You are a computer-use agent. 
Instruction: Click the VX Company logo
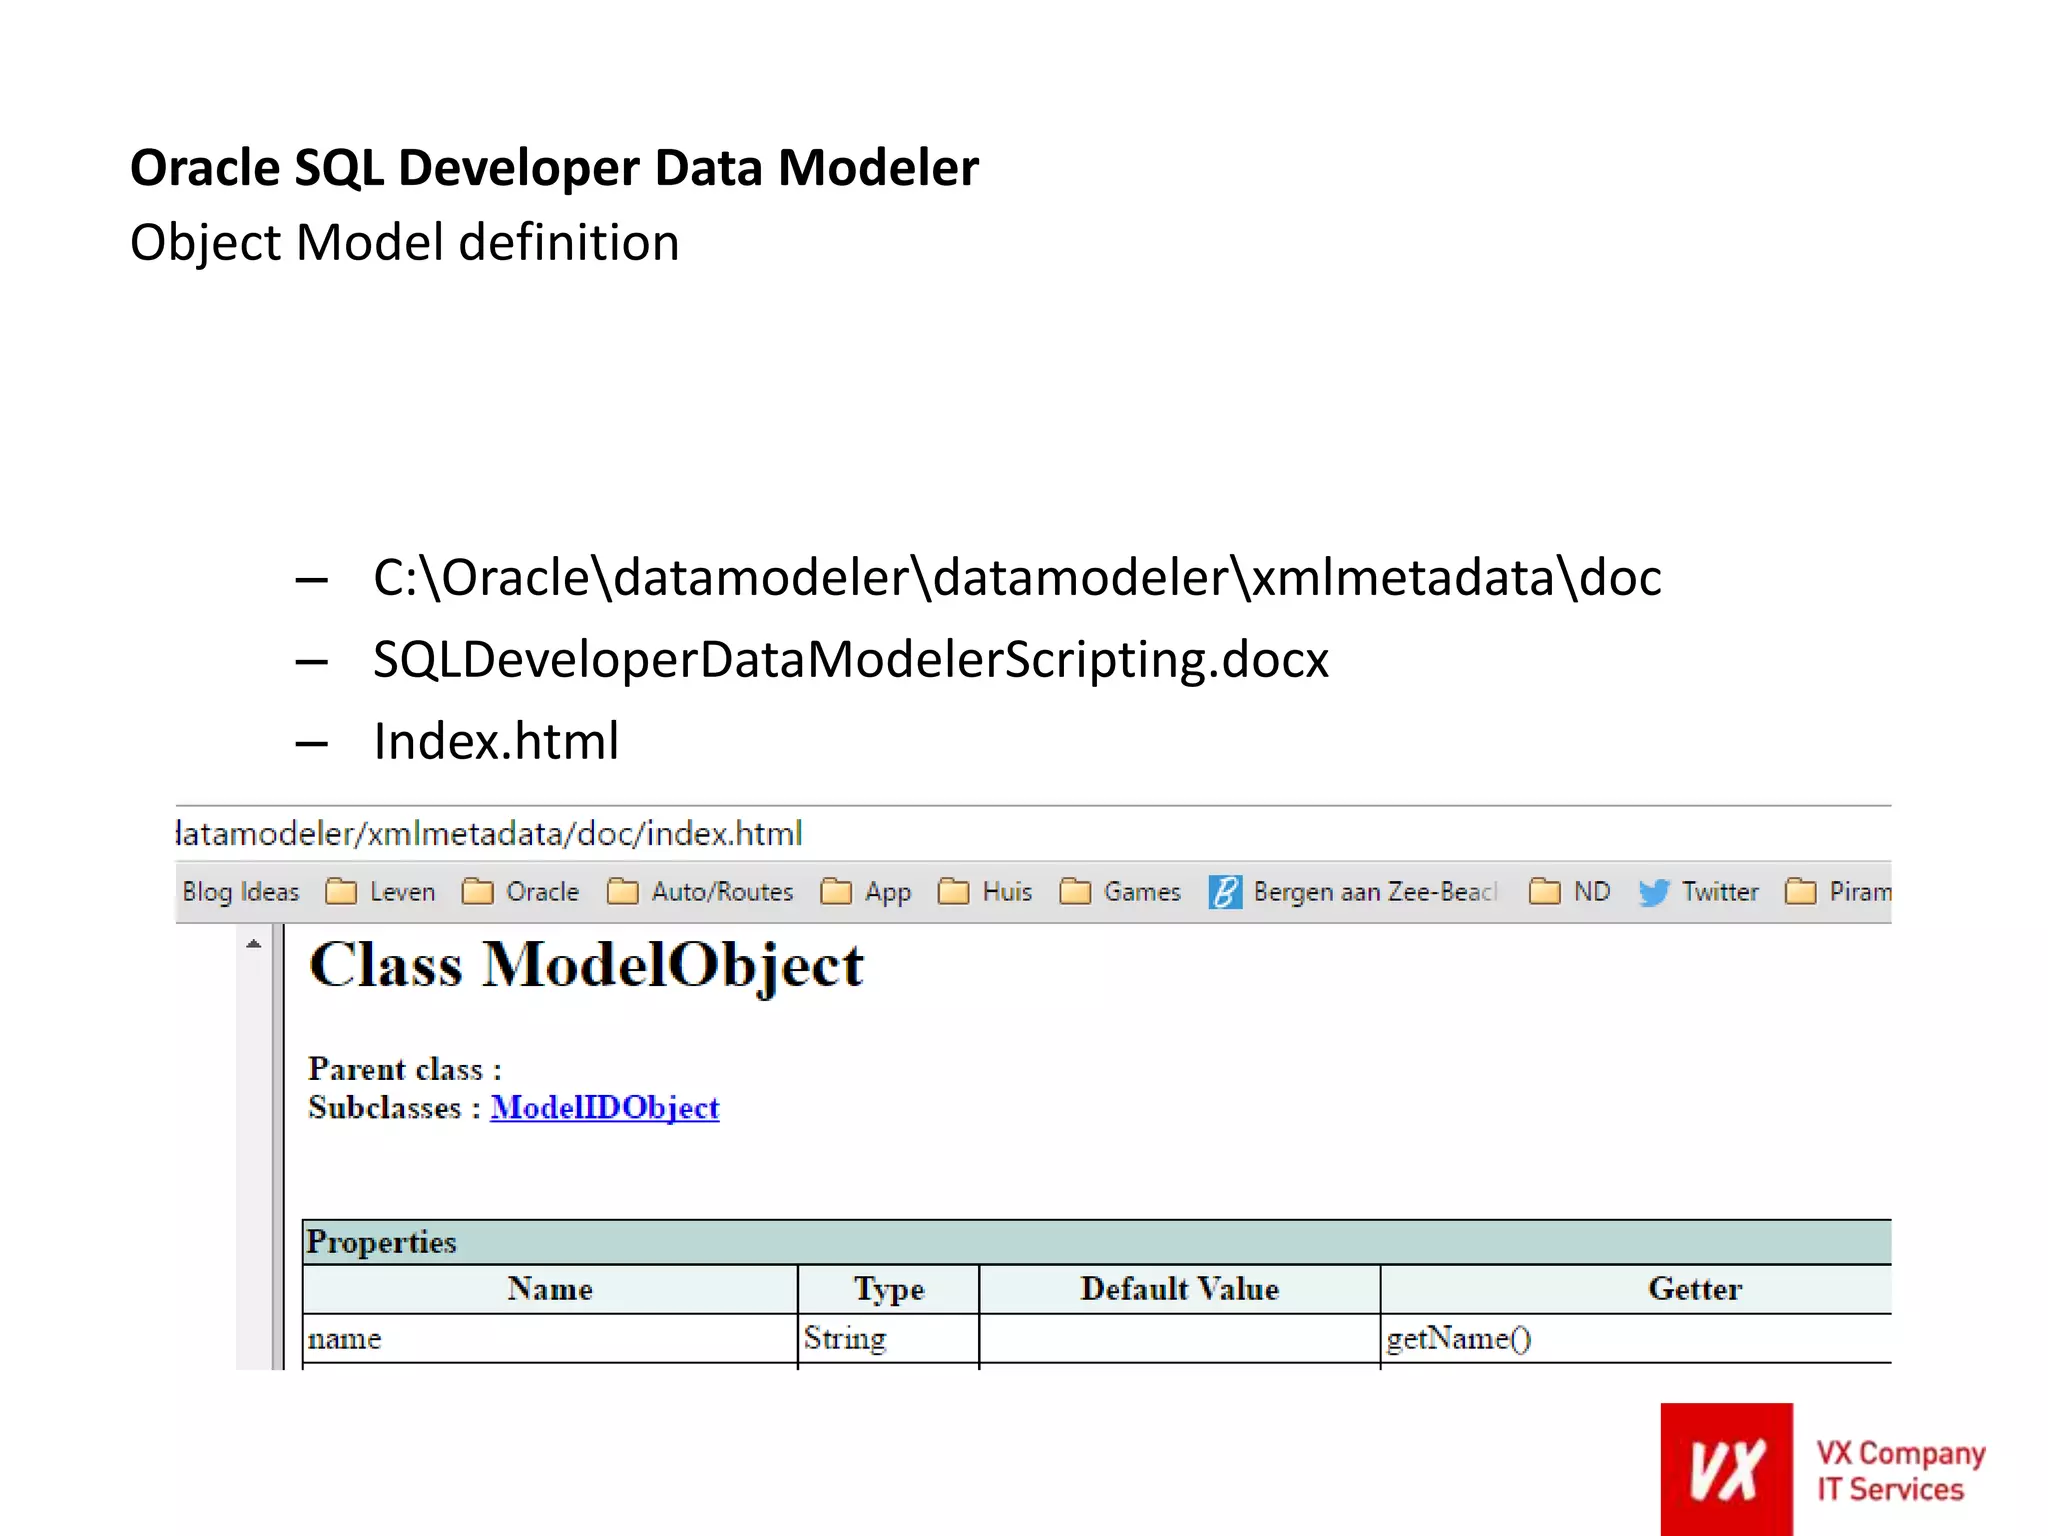point(1726,1469)
